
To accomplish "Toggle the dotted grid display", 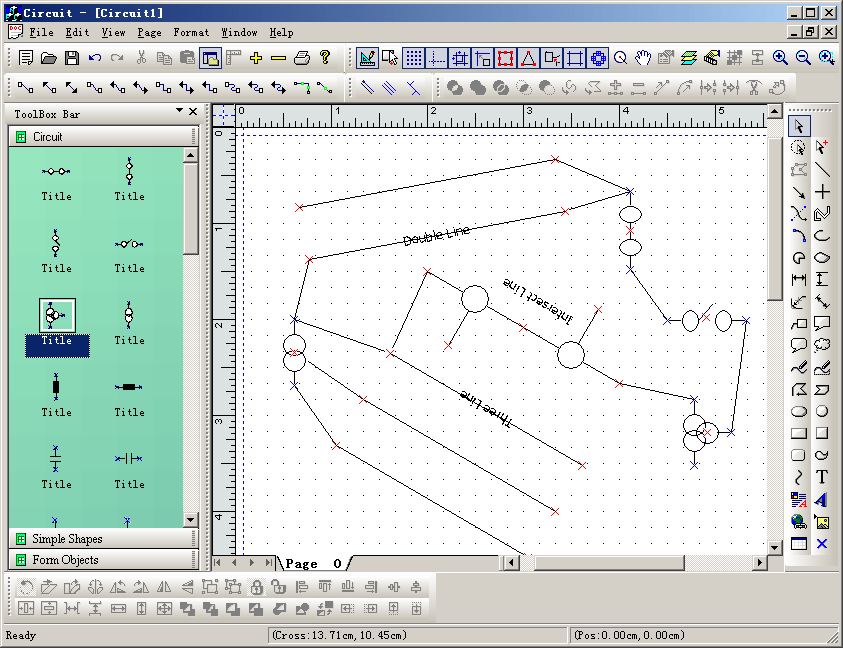I will [x=413, y=58].
